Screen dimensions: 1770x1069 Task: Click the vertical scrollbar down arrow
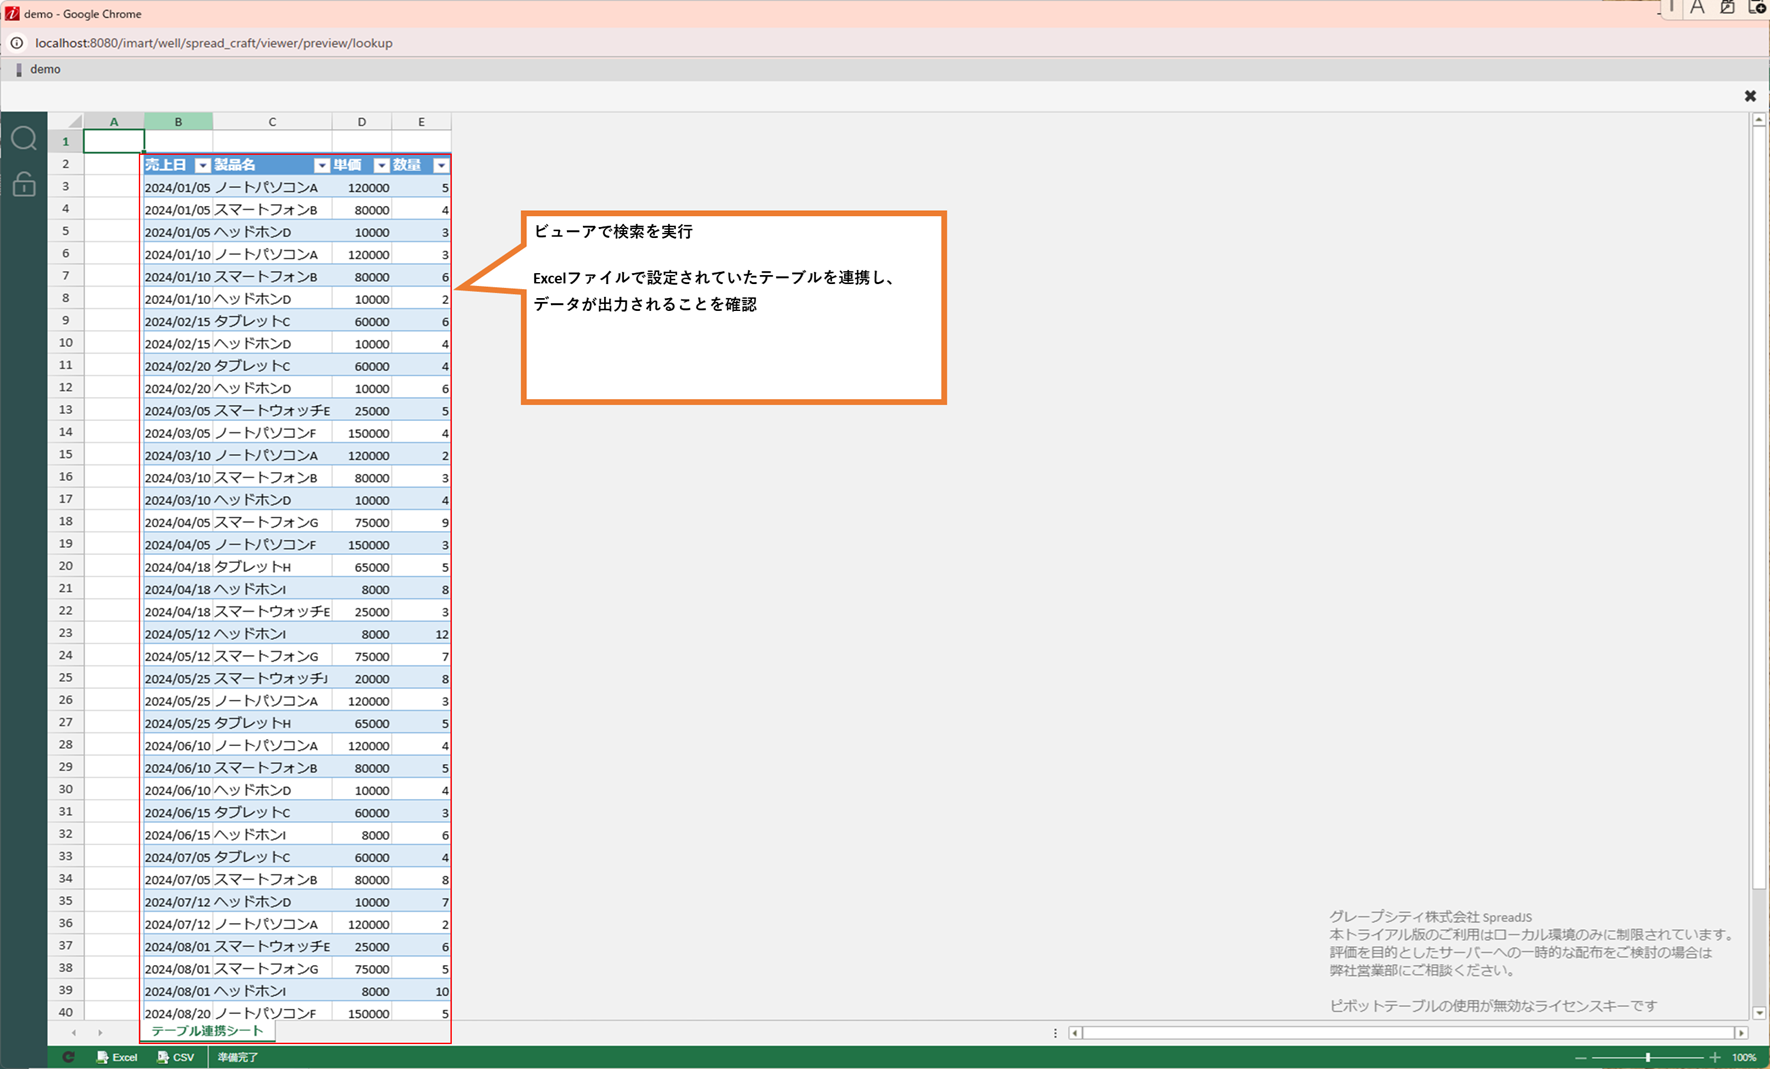tap(1759, 1013)
